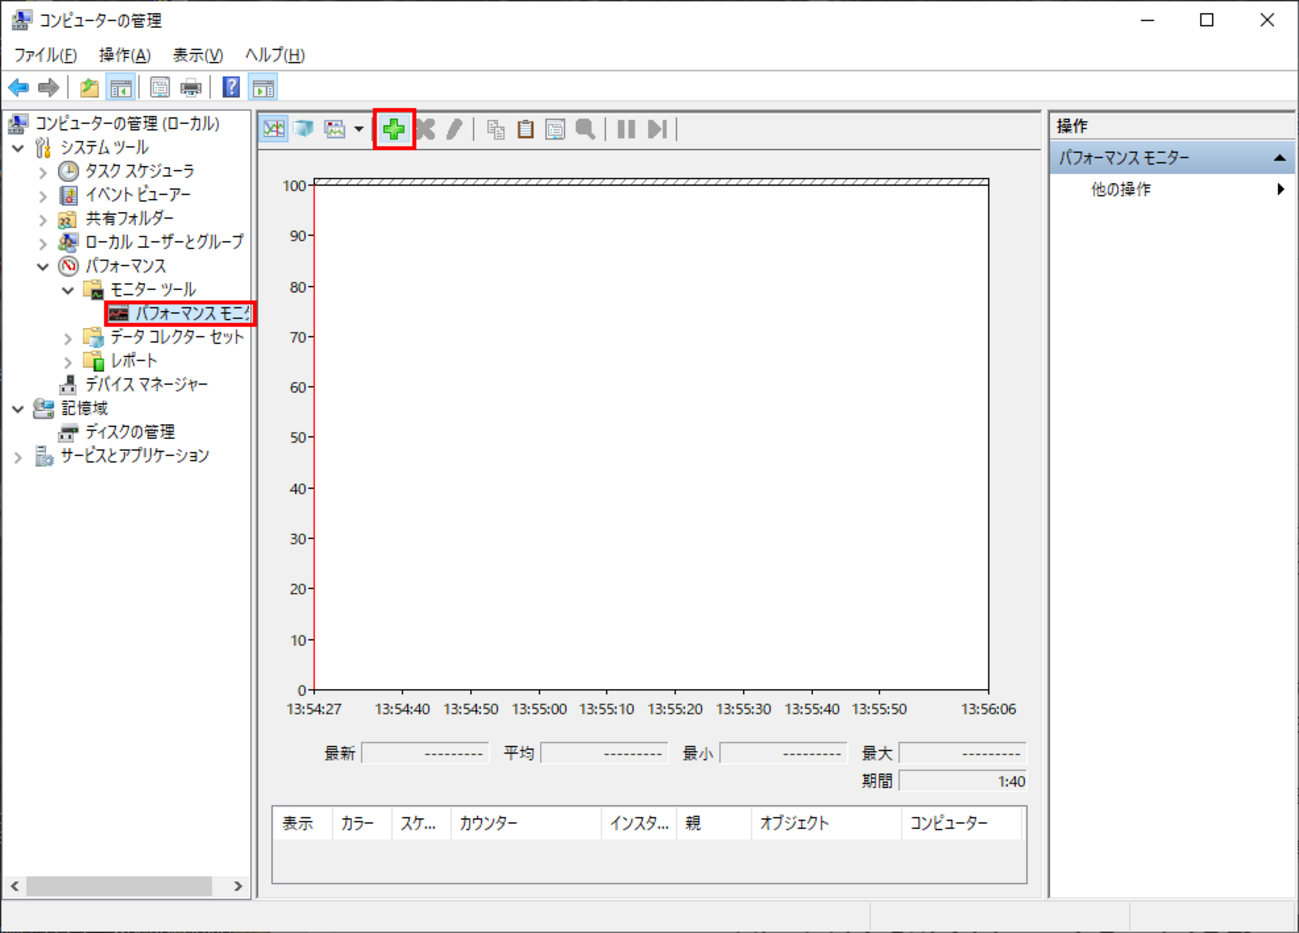This screenshot has width=1299, height=933.
Task: Select データ コレクター セット in the tree
Action: coord(177,338)
